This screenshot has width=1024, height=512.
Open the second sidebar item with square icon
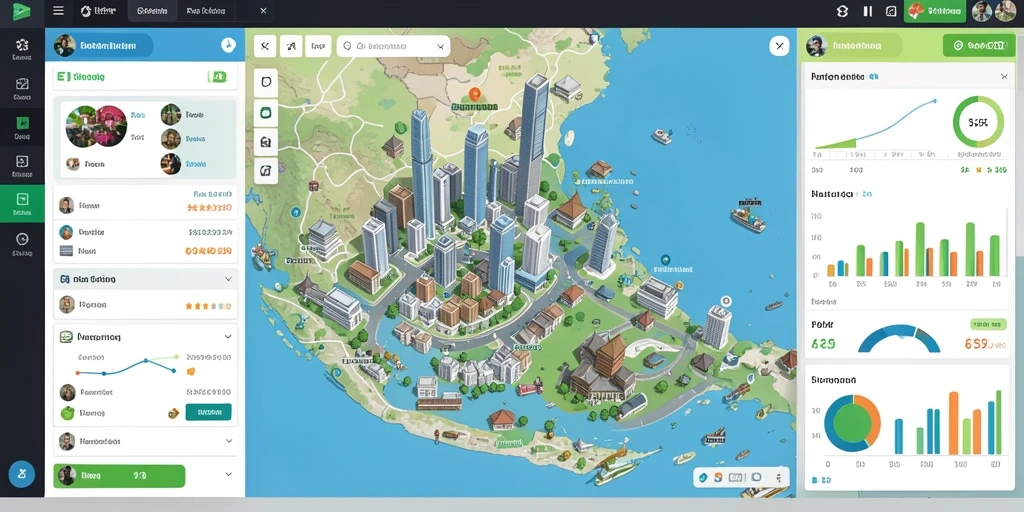(22, 89)
